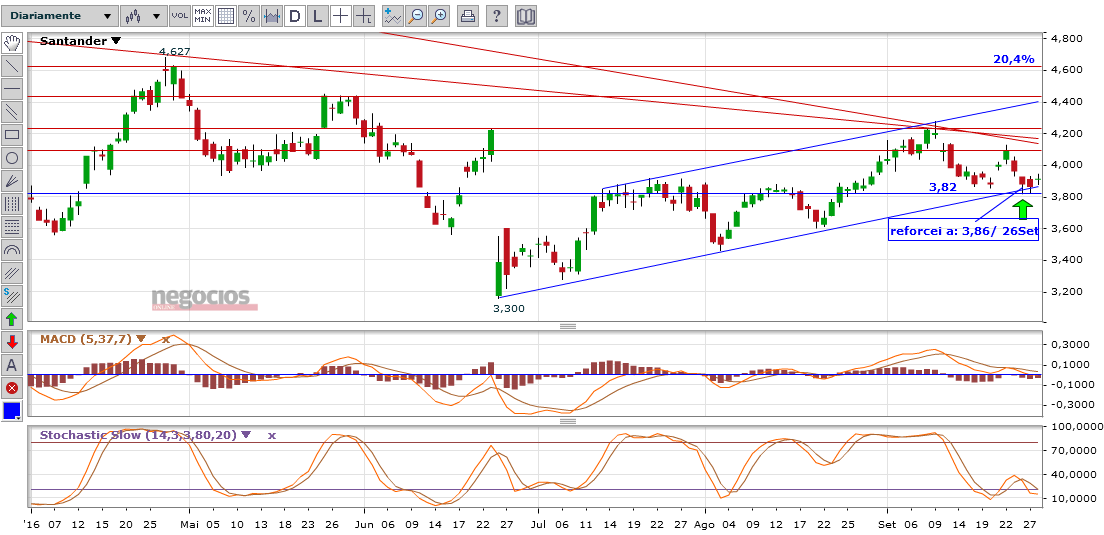Click the 'Set' date axis label

point(887,524)
